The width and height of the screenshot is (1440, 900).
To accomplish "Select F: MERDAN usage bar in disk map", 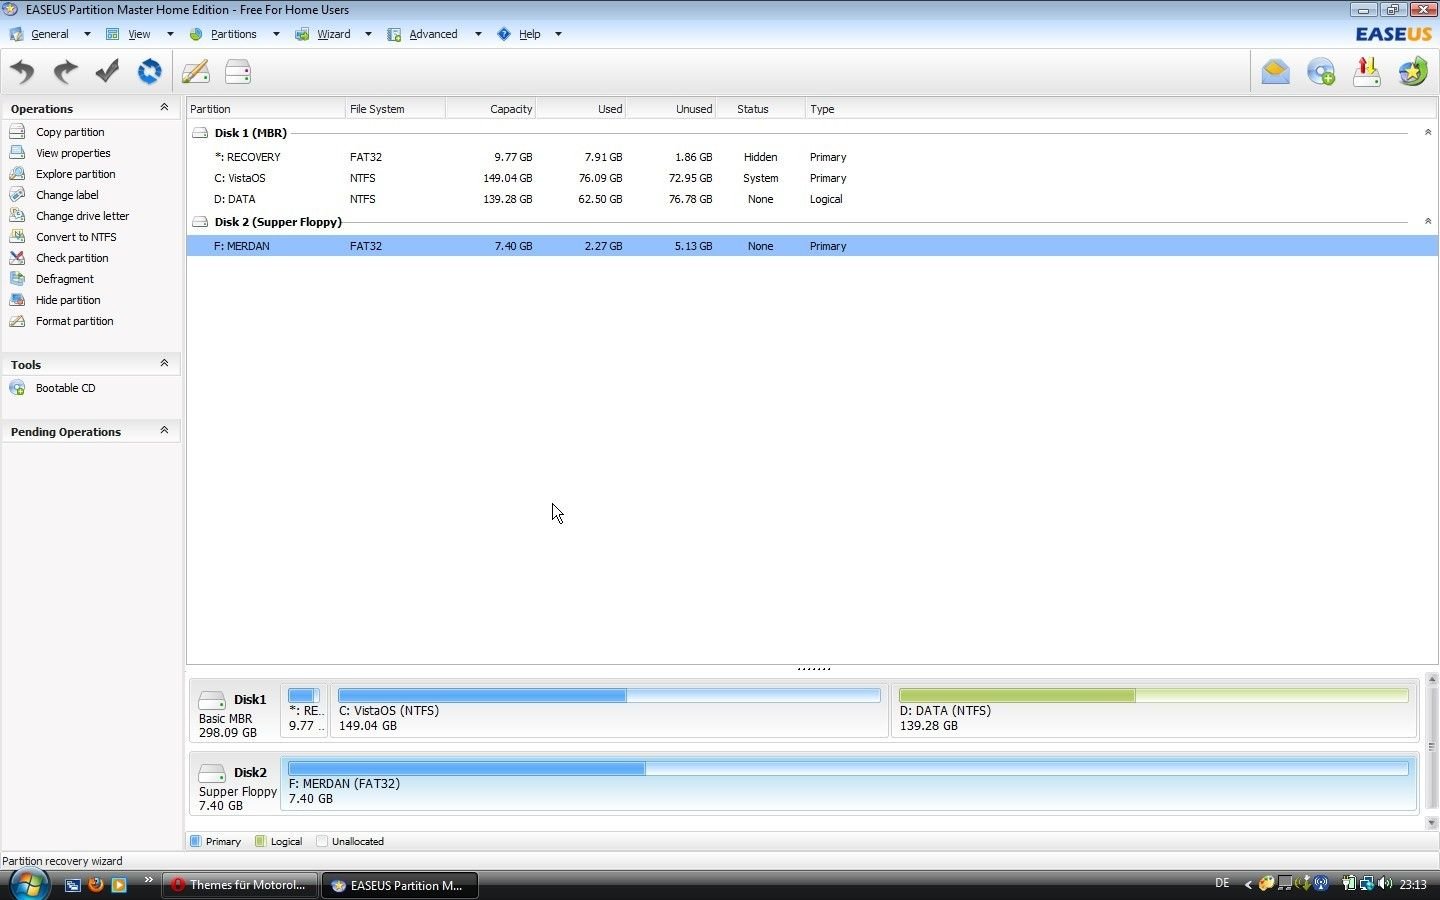I will click(848, 768).
